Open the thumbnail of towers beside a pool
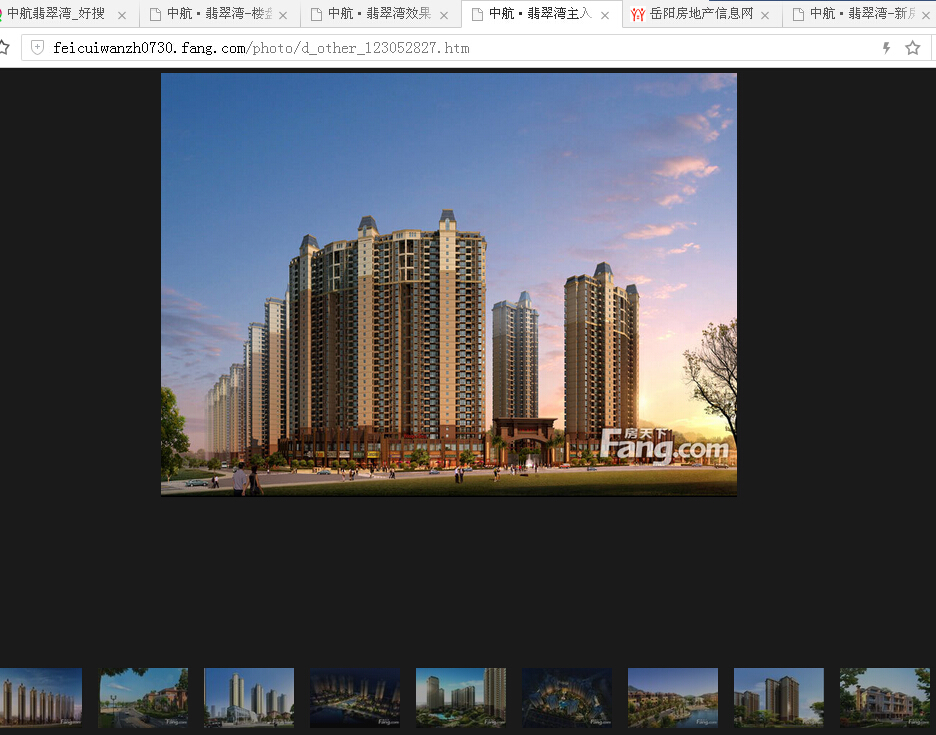The height and width of the screenshot is (735, 936). tap(461, 697)
